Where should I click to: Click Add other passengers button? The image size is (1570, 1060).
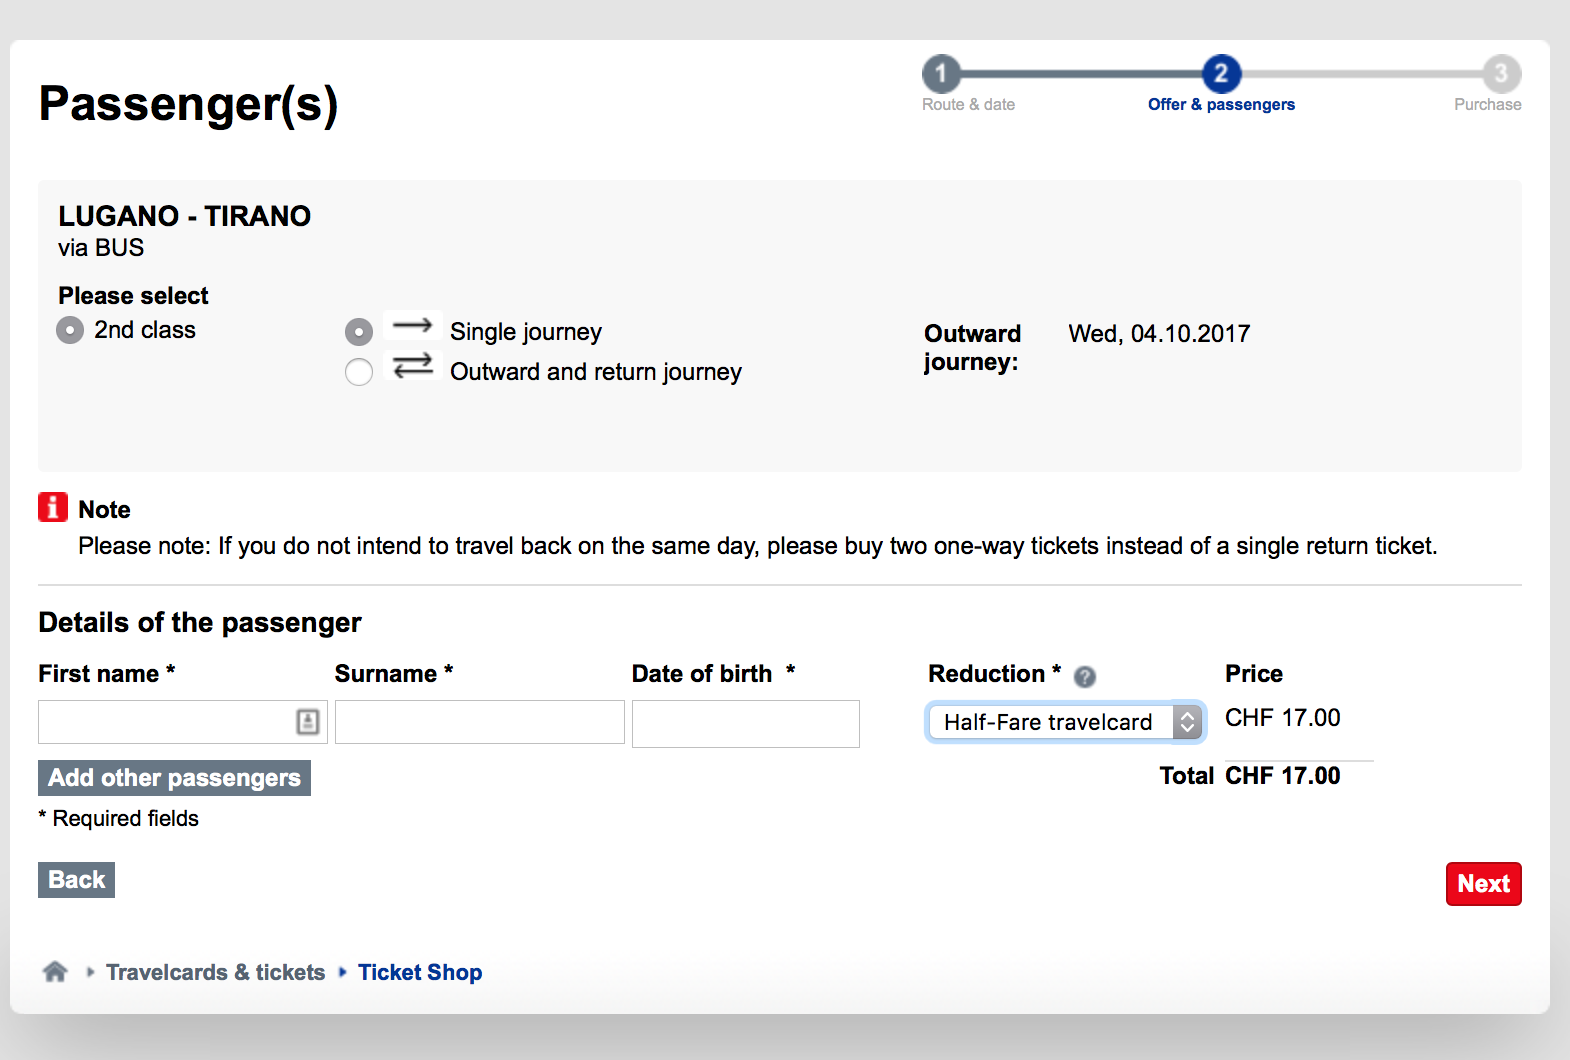coord(174,778)
